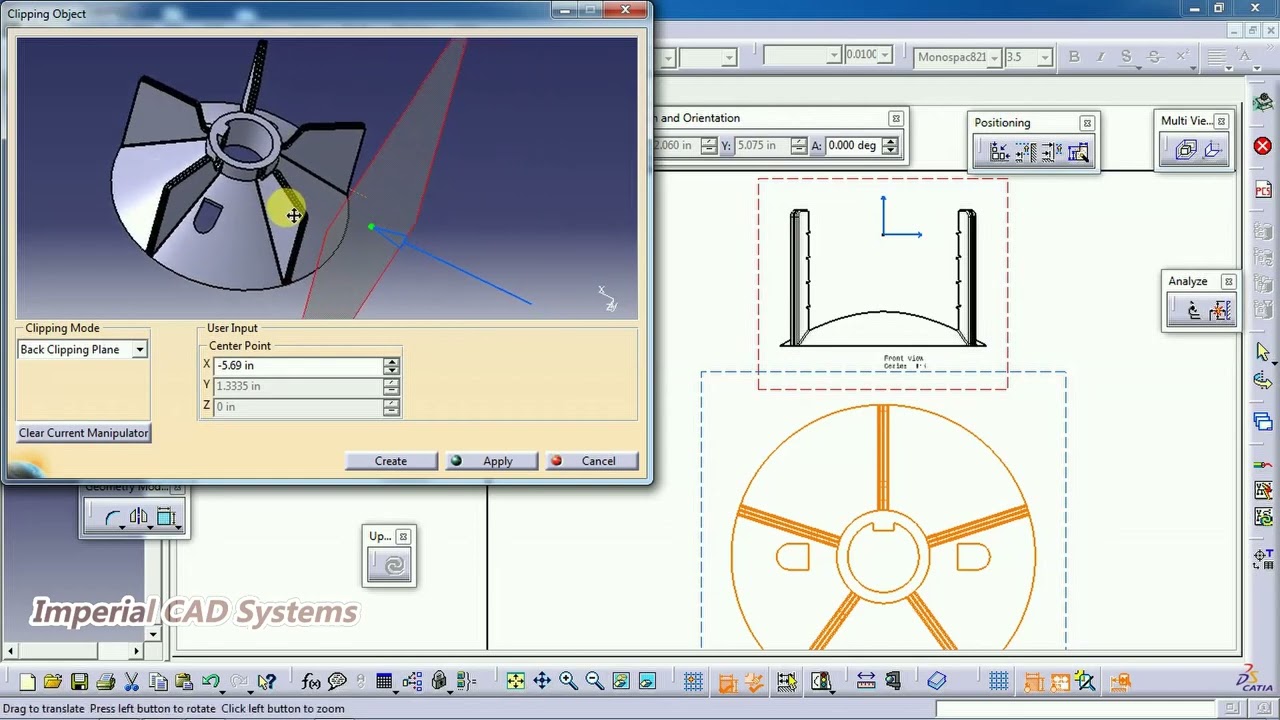Click the Front view label text

904,358
